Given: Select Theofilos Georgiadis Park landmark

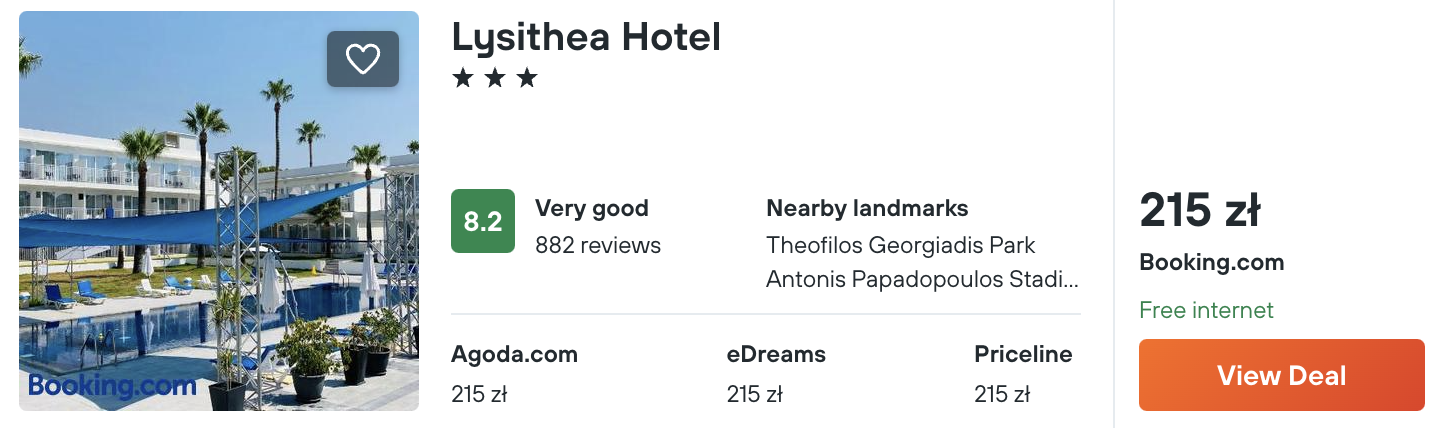Looking at the screenshot, I should click(900, 244).
